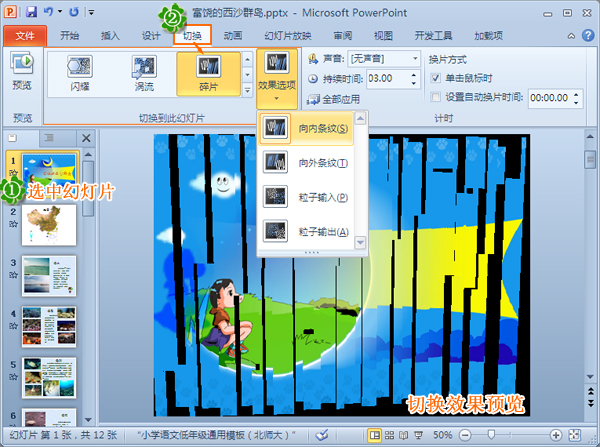The image size is (600, 447).
Task: Switch to the 开始 ribbon tab
Action: pos(70,36)
